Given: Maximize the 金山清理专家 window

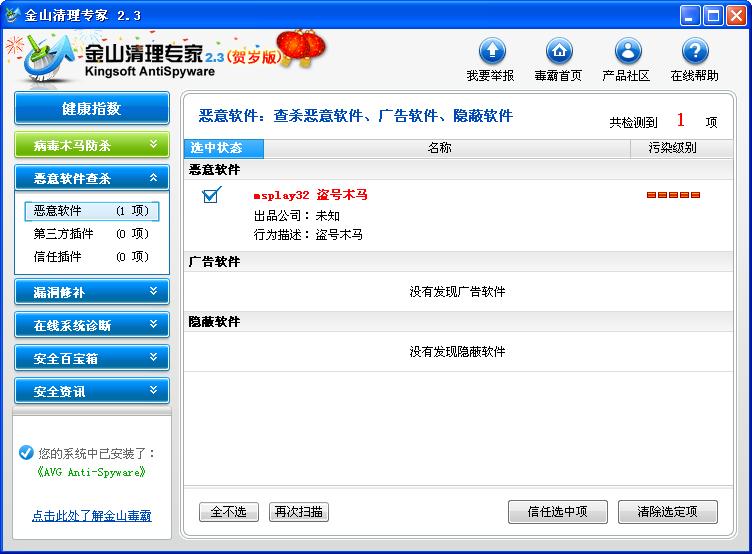Looking at the screenshot, I should coord(713,16).
